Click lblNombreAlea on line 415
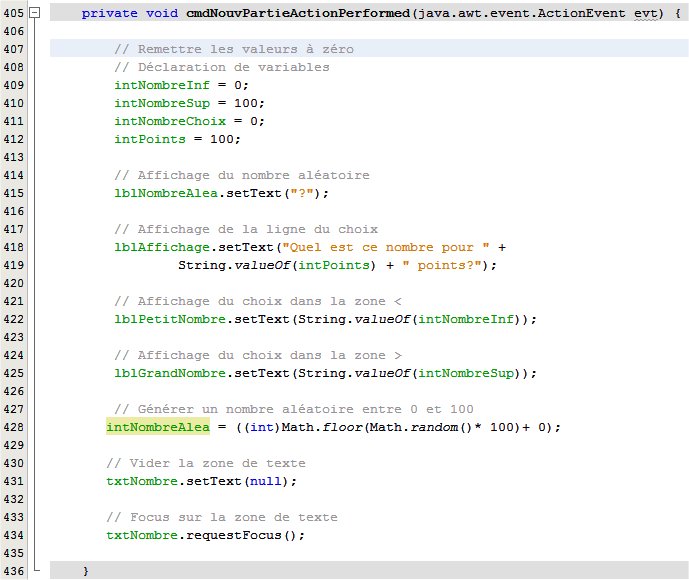689x580 pixels. (x=166, y=193)
